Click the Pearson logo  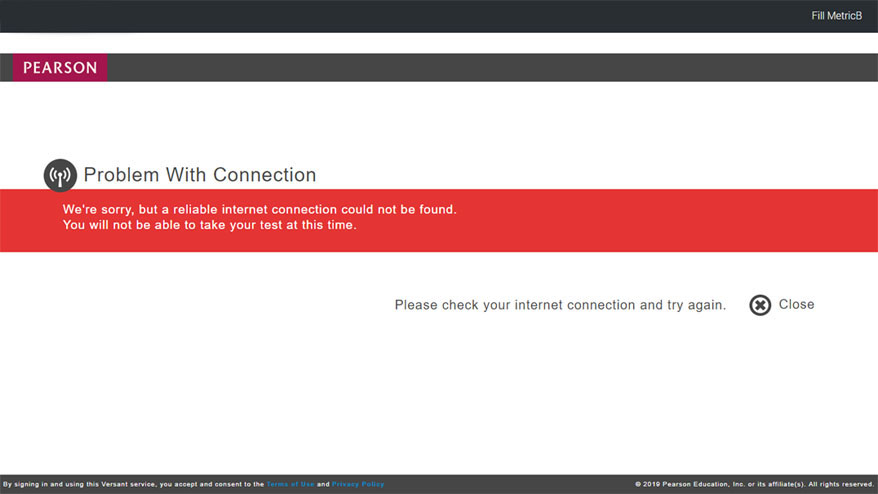pyautogui.click(x=60, y=68)
